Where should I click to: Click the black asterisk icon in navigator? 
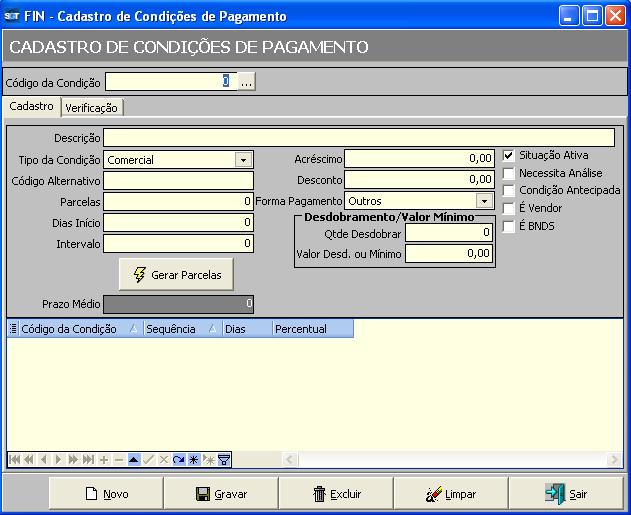pos(193,459)
